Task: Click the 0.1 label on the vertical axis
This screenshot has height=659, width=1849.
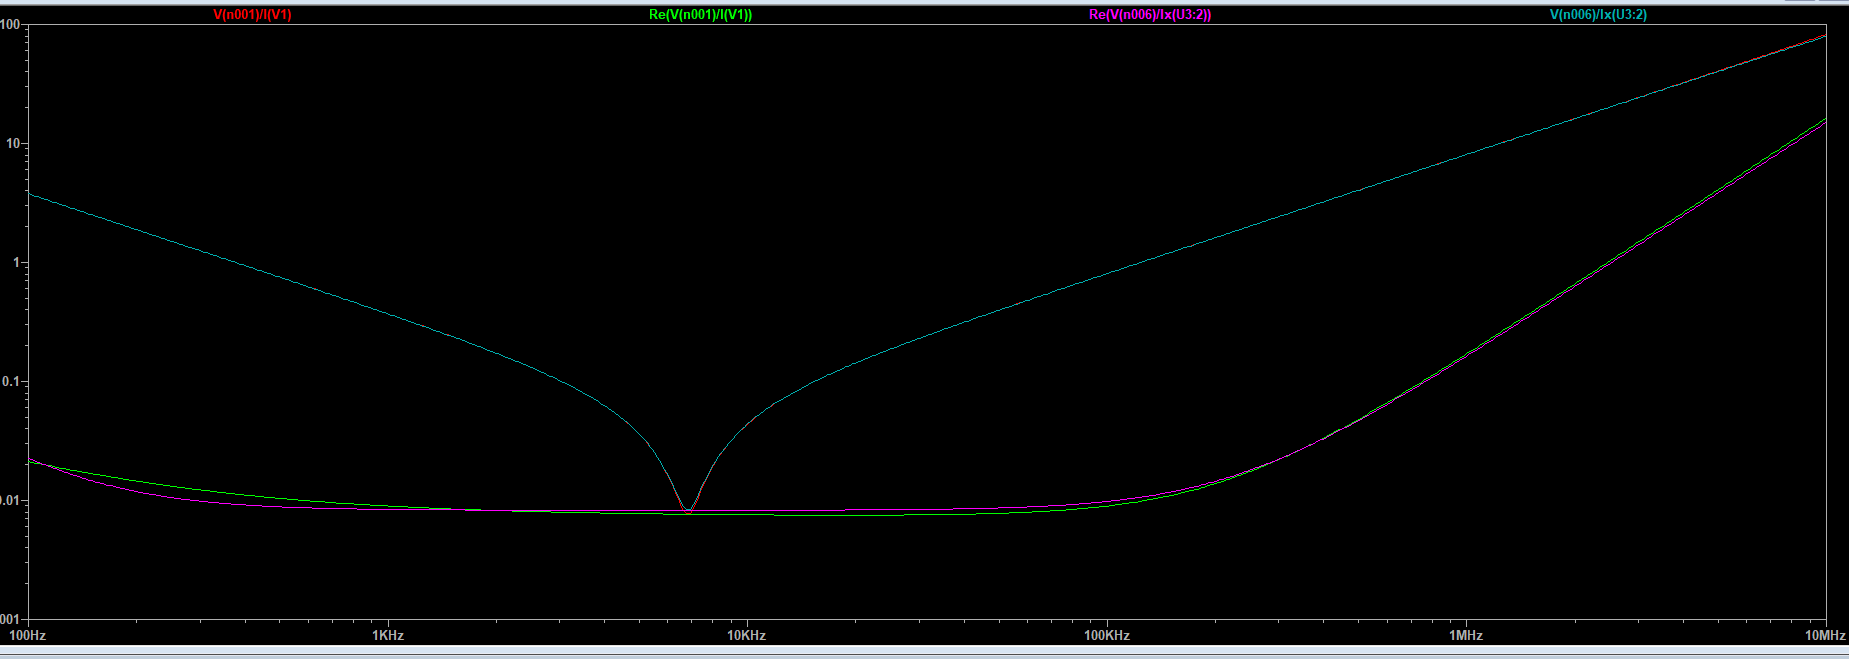Action: [x=11, y=382]
